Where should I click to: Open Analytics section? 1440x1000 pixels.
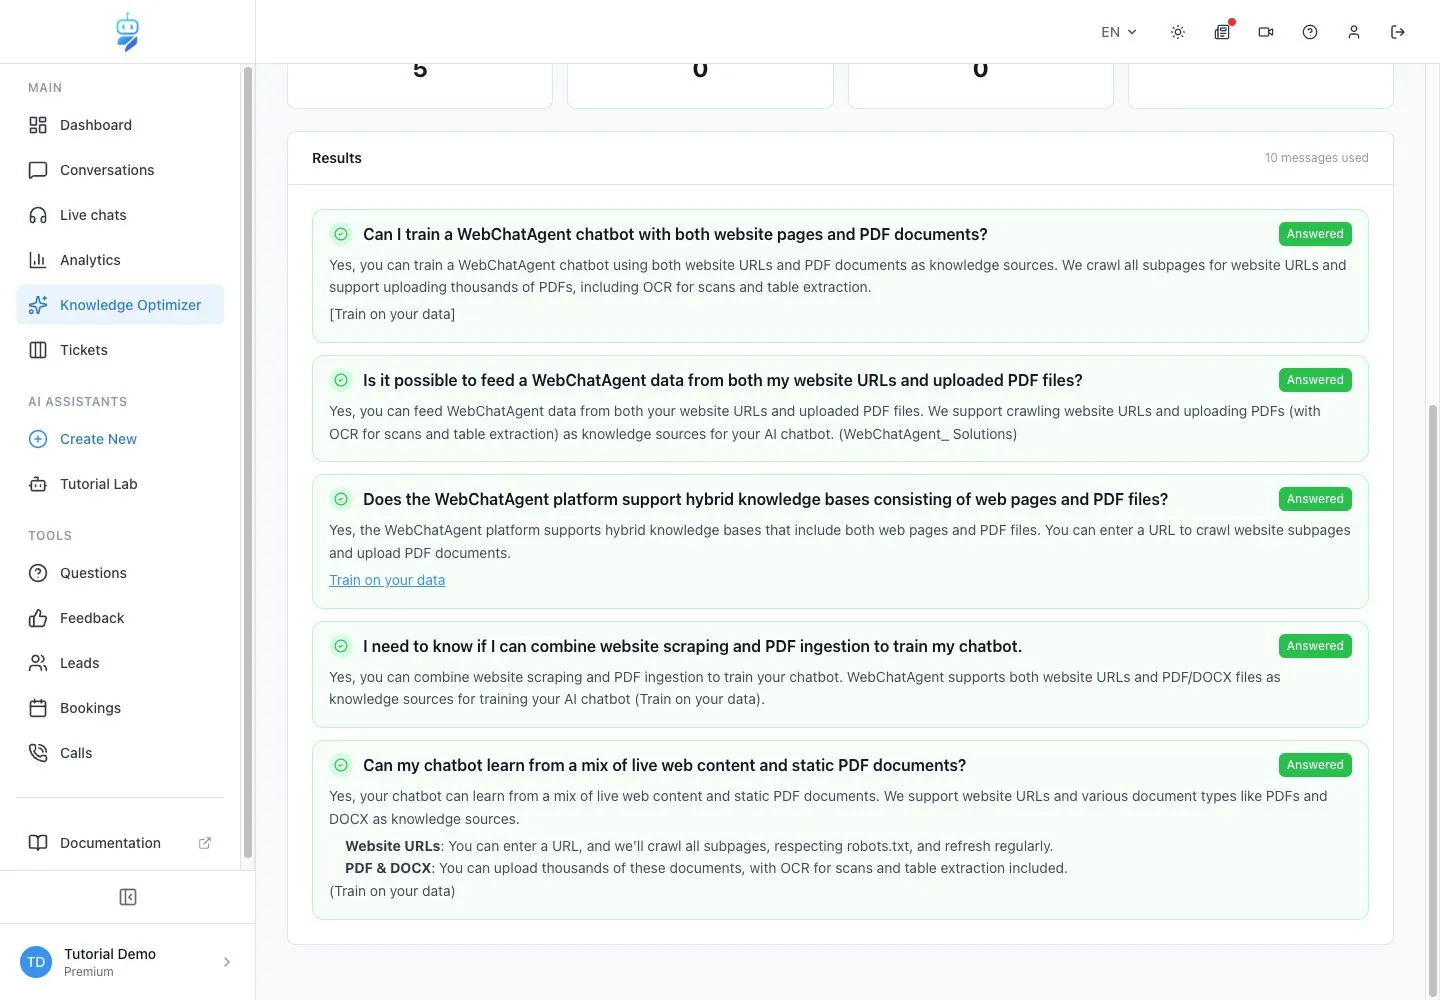tap(120, 260)
